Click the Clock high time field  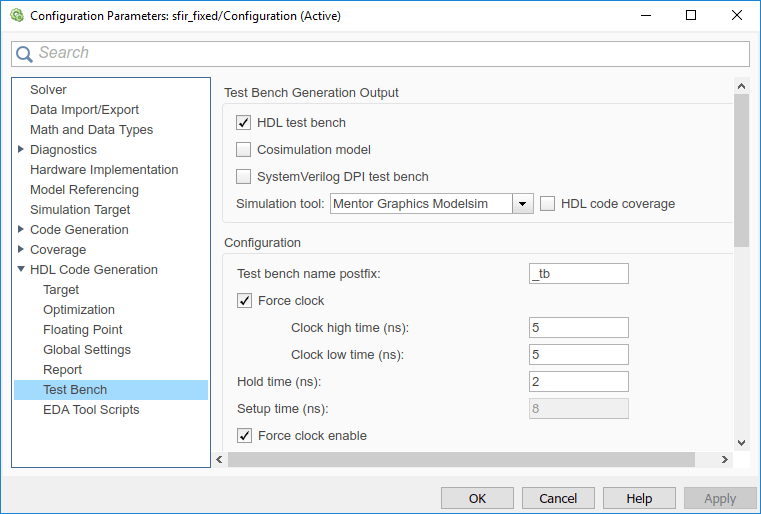[579, 328]
